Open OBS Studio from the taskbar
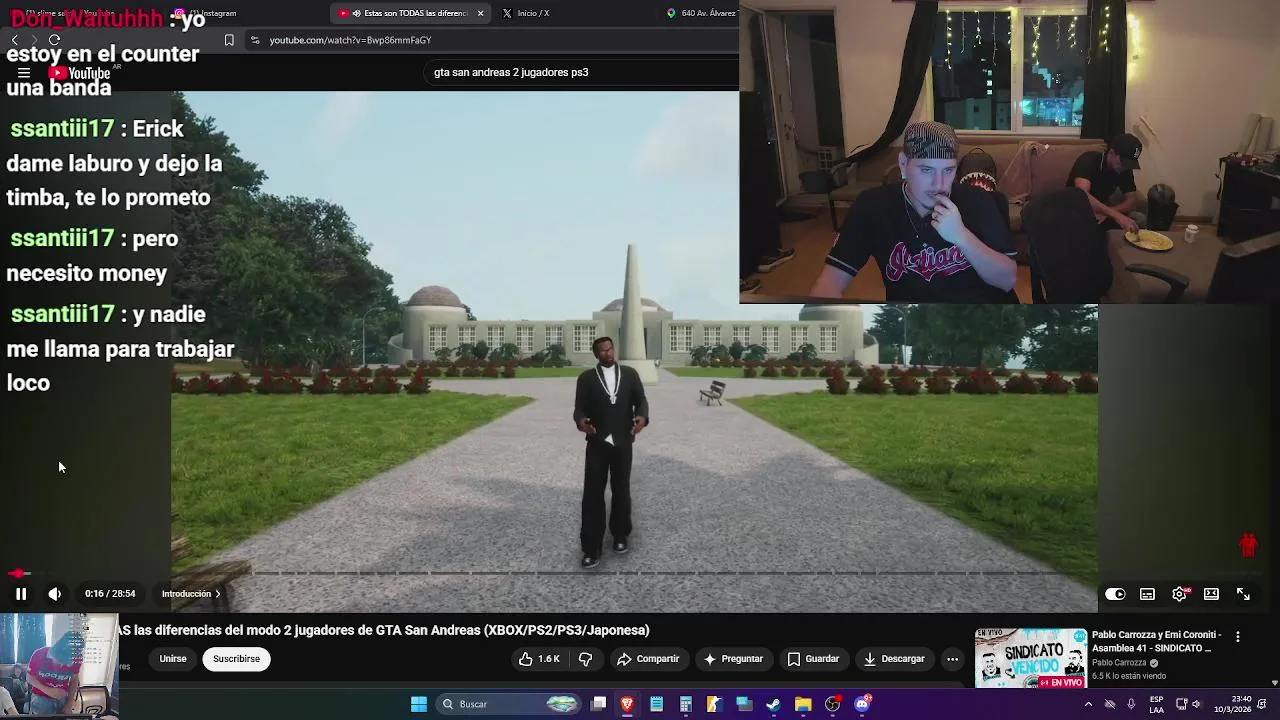Screen dimensions: 1280x720 pos(832,704)
